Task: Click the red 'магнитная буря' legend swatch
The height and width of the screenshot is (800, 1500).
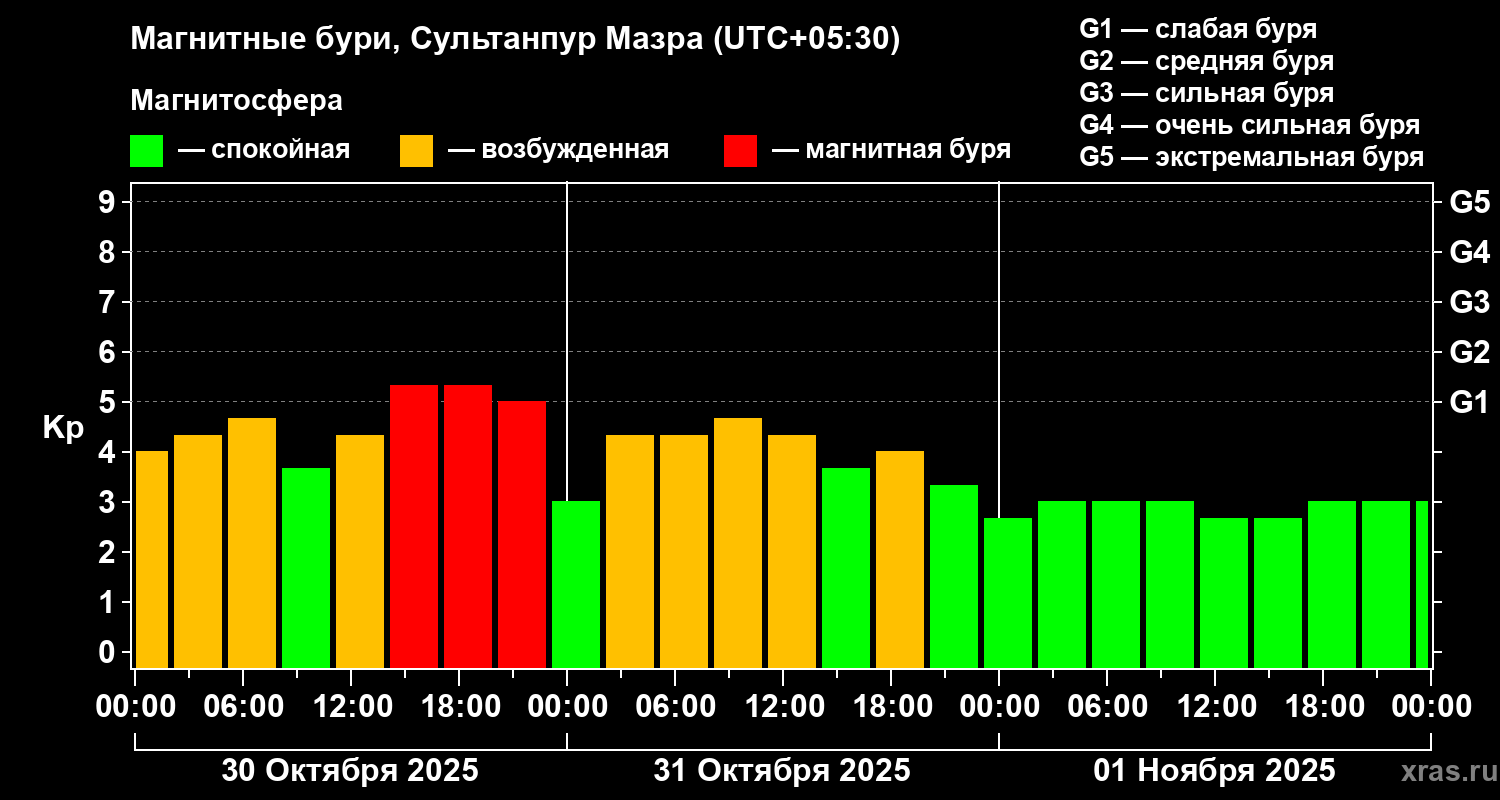Action: click(x=740, y=150)
